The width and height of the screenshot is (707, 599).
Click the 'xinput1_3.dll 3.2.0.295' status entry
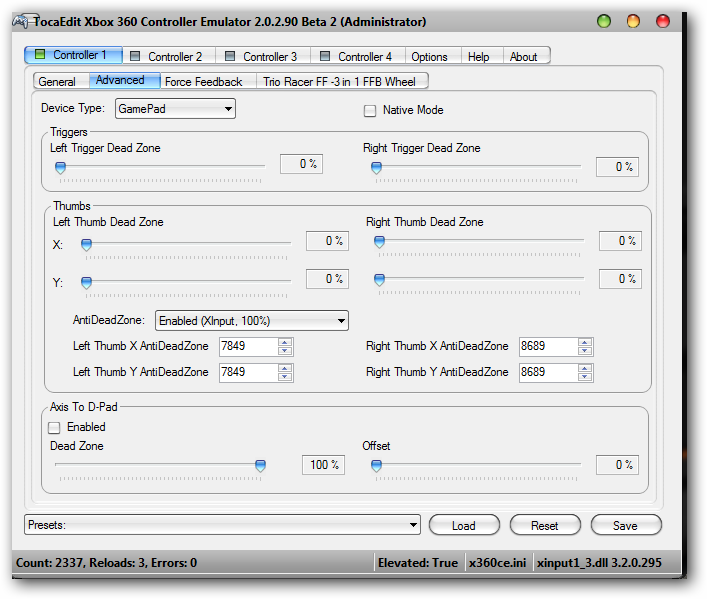[x=599, y=563]
